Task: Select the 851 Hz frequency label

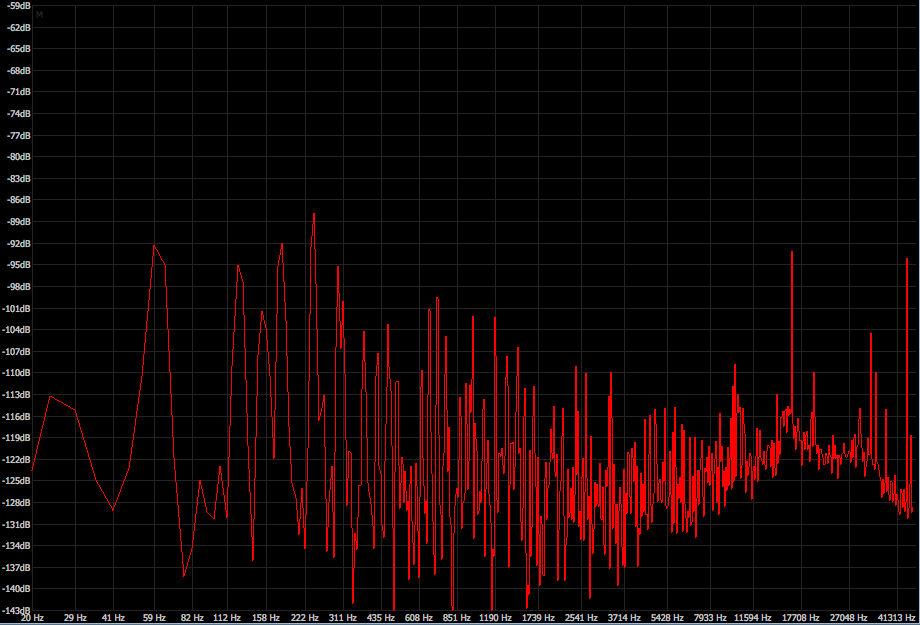Action: (x=457, y=617)
